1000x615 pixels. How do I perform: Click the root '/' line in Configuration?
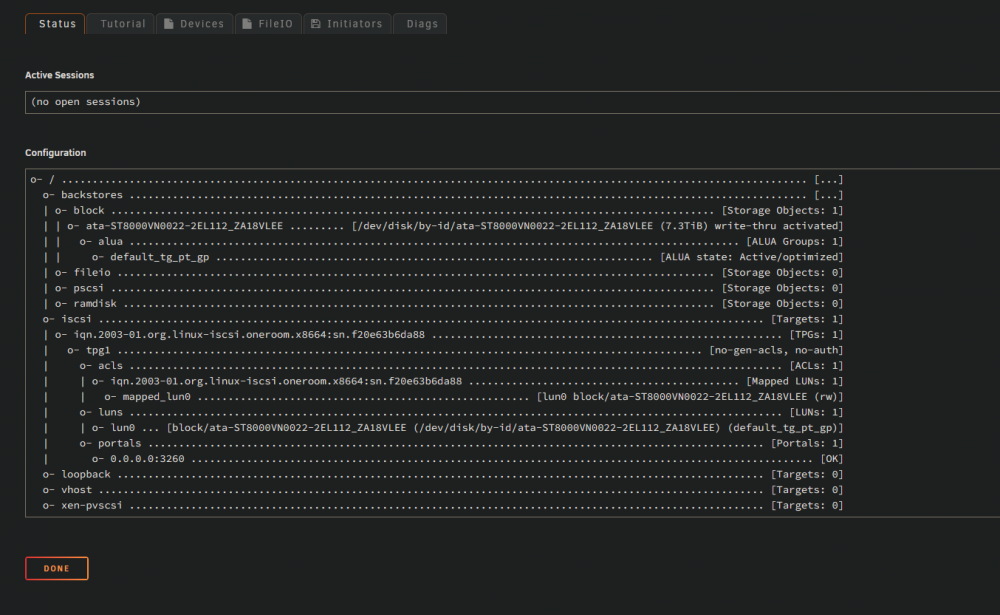pyautogui.click(x=437, y=180)
